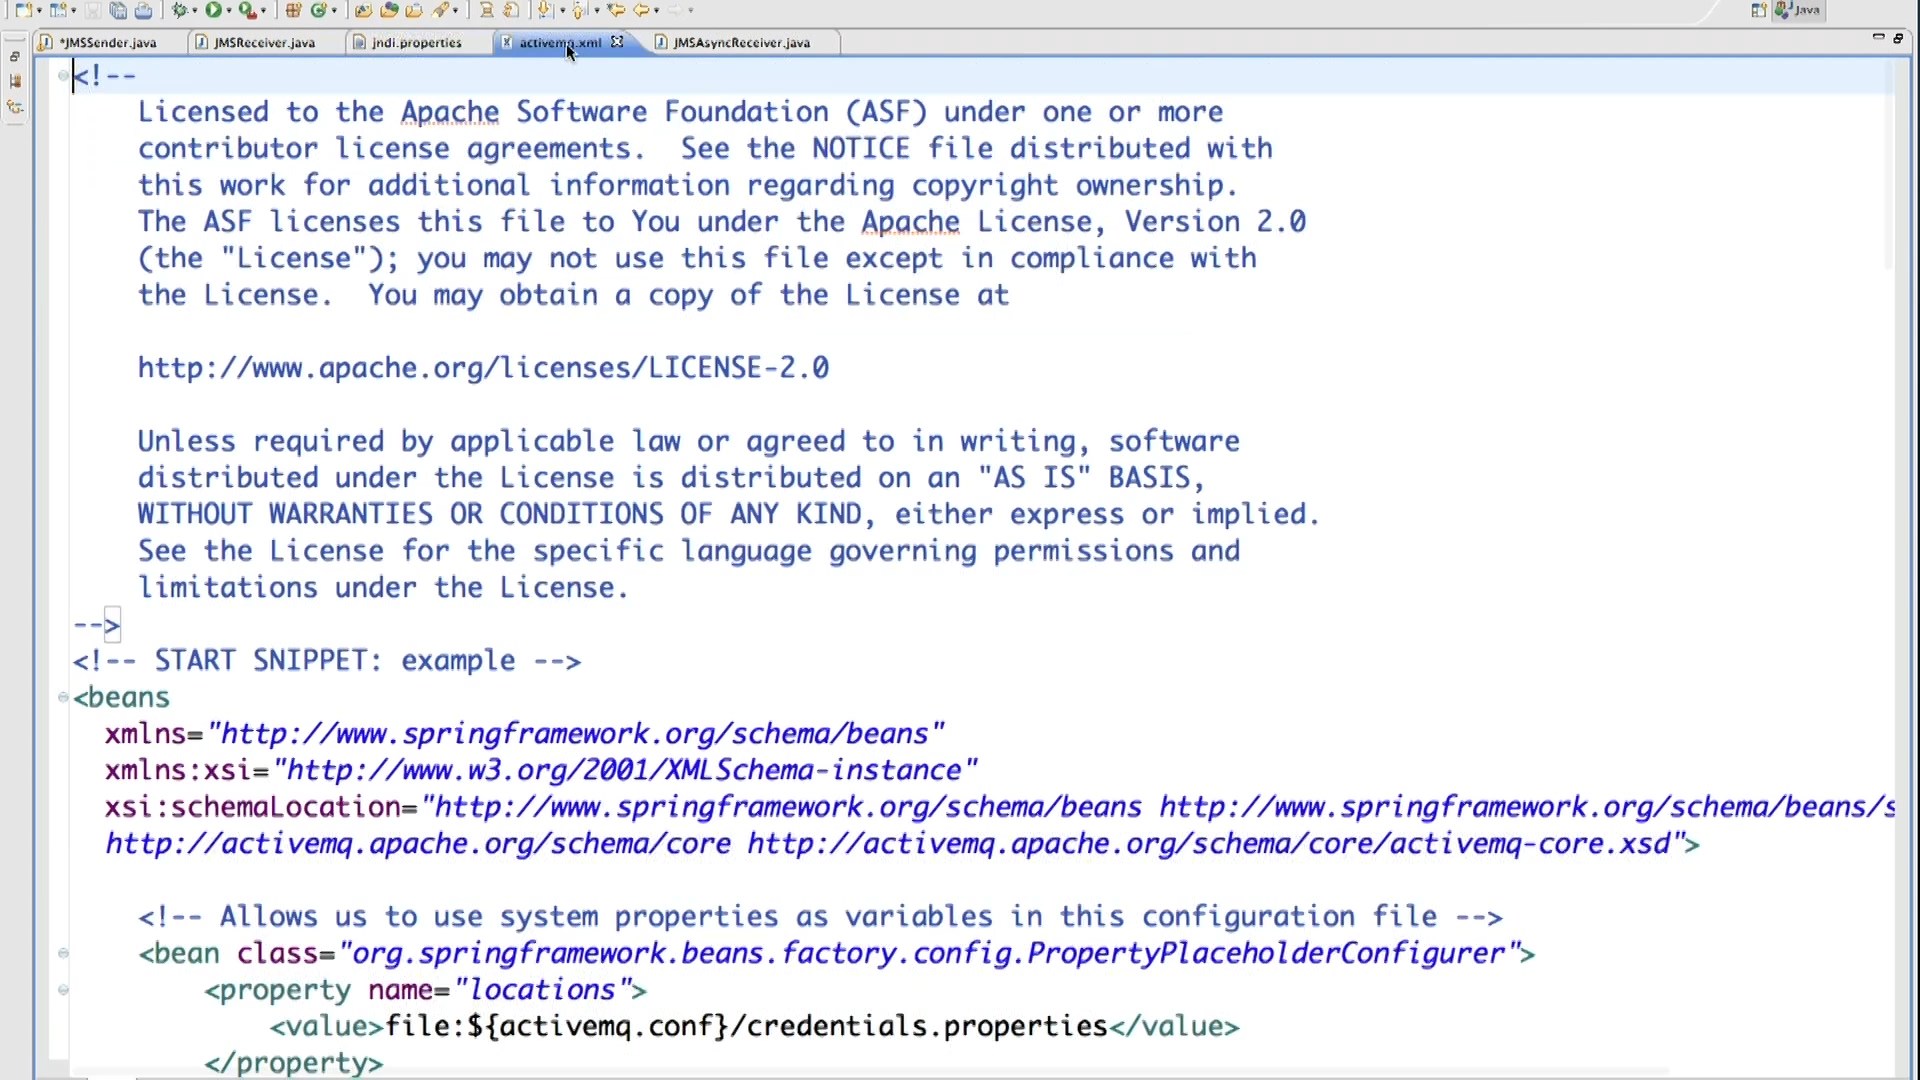Click the Debug bug icon
This screenshot has width=1920, height=1080.
tap(180, 10)
